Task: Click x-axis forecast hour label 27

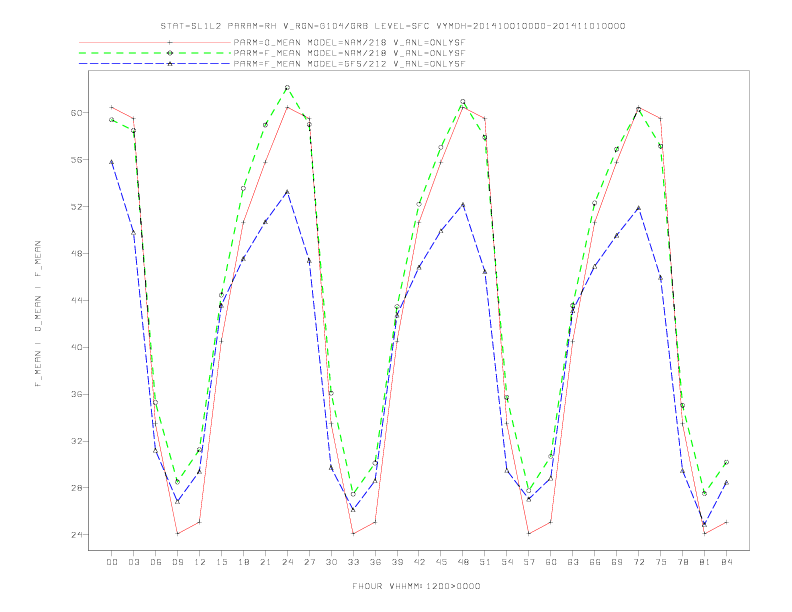Action: click(309, 562)
